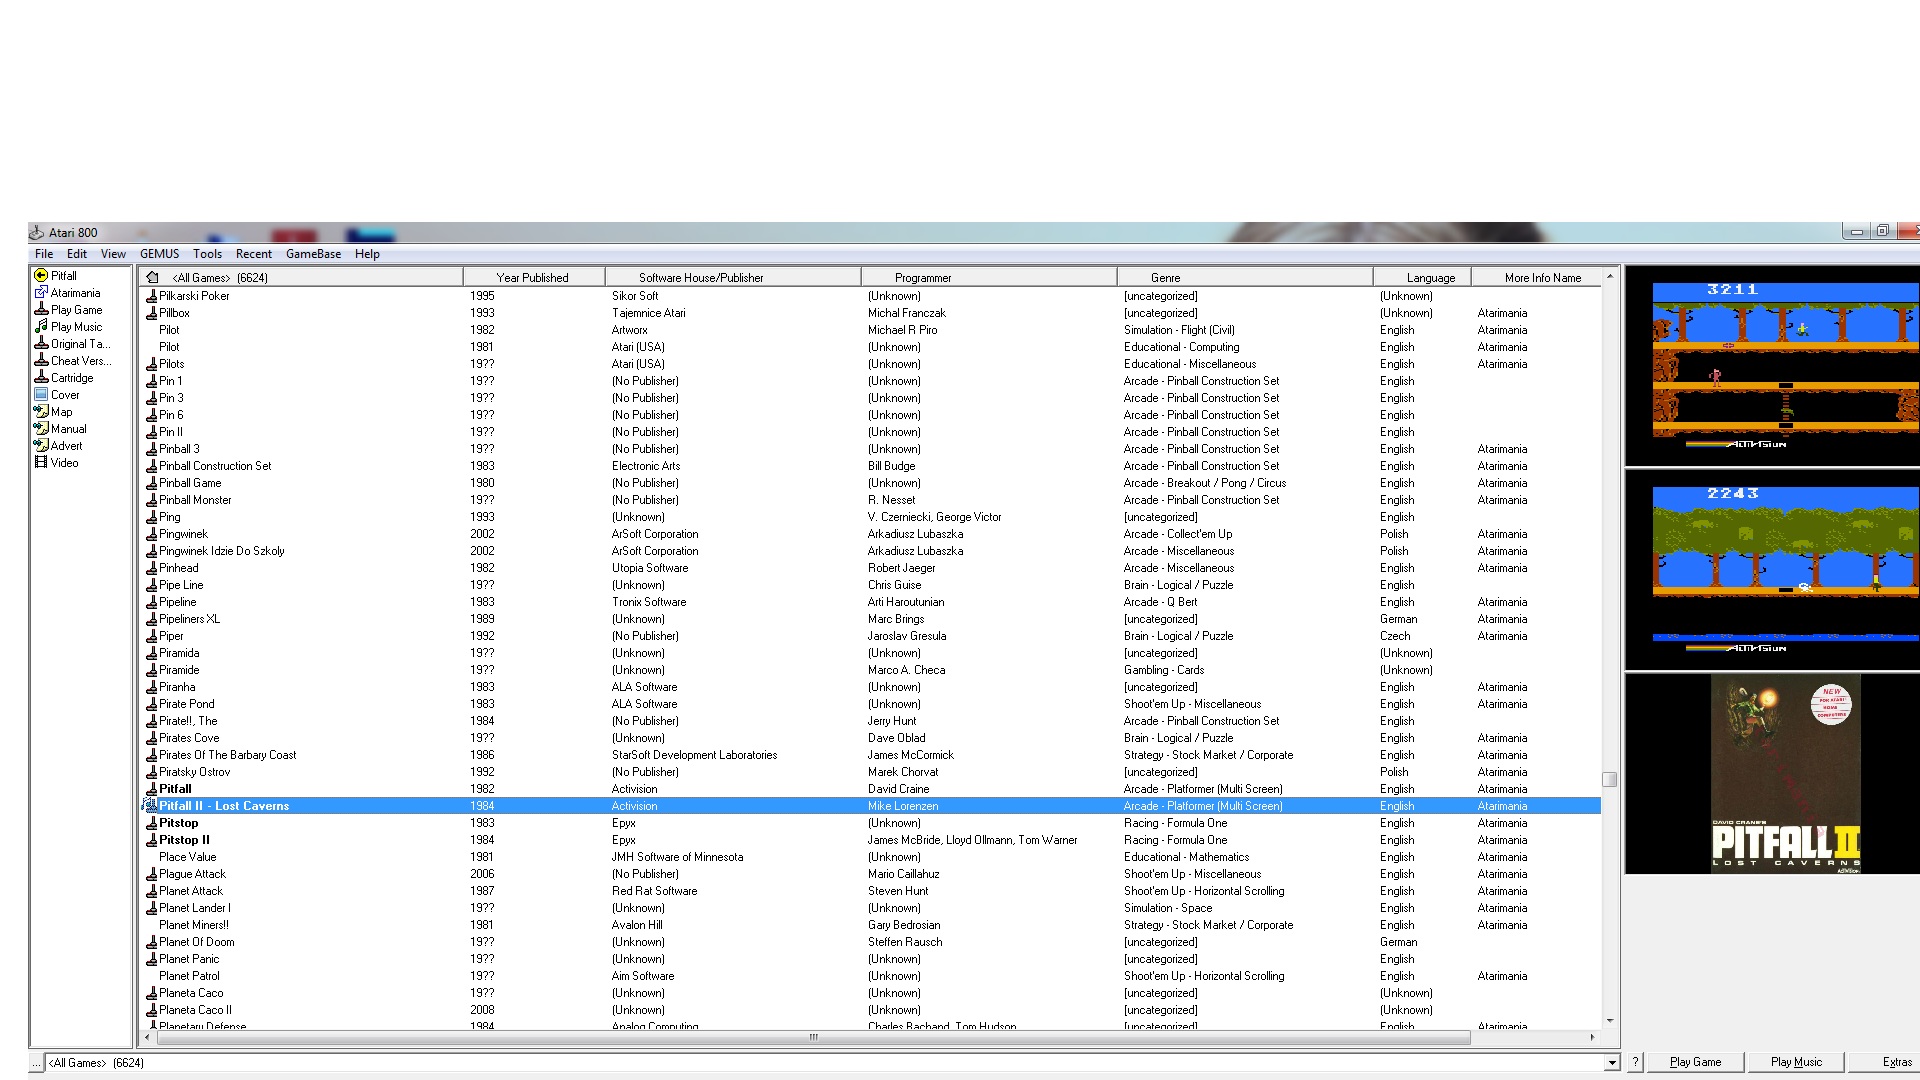Click the horizontal scrollbar left arrow
The width and height of the screenshot is (1920, 1080).
point(148,1037)
